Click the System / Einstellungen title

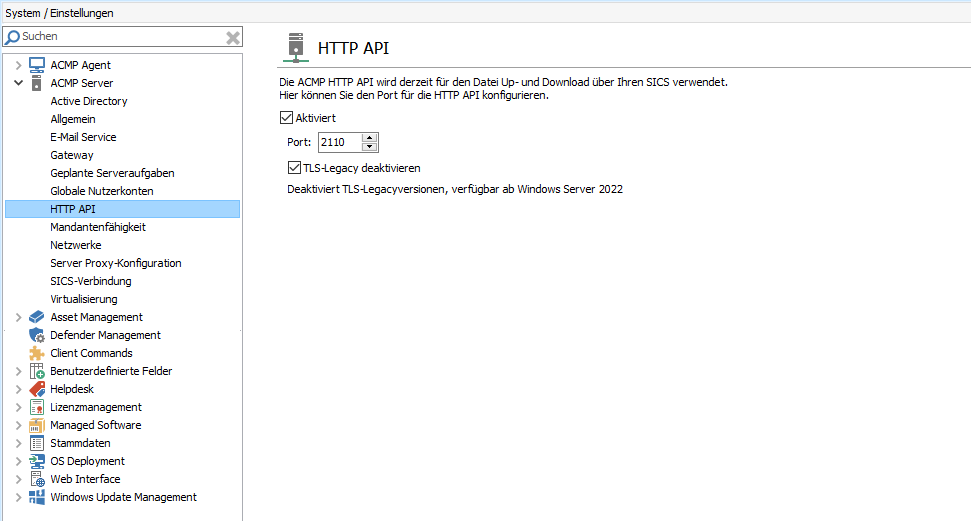pyautogui.click(x=60, y=12)
